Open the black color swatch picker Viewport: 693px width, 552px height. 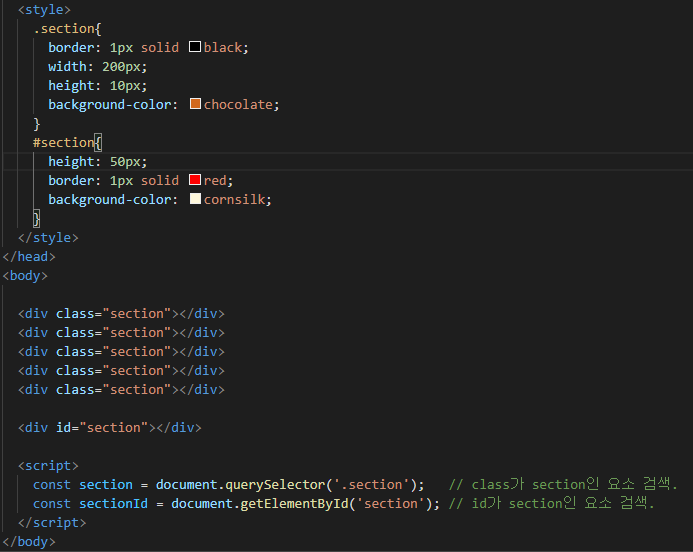point(195,47)
